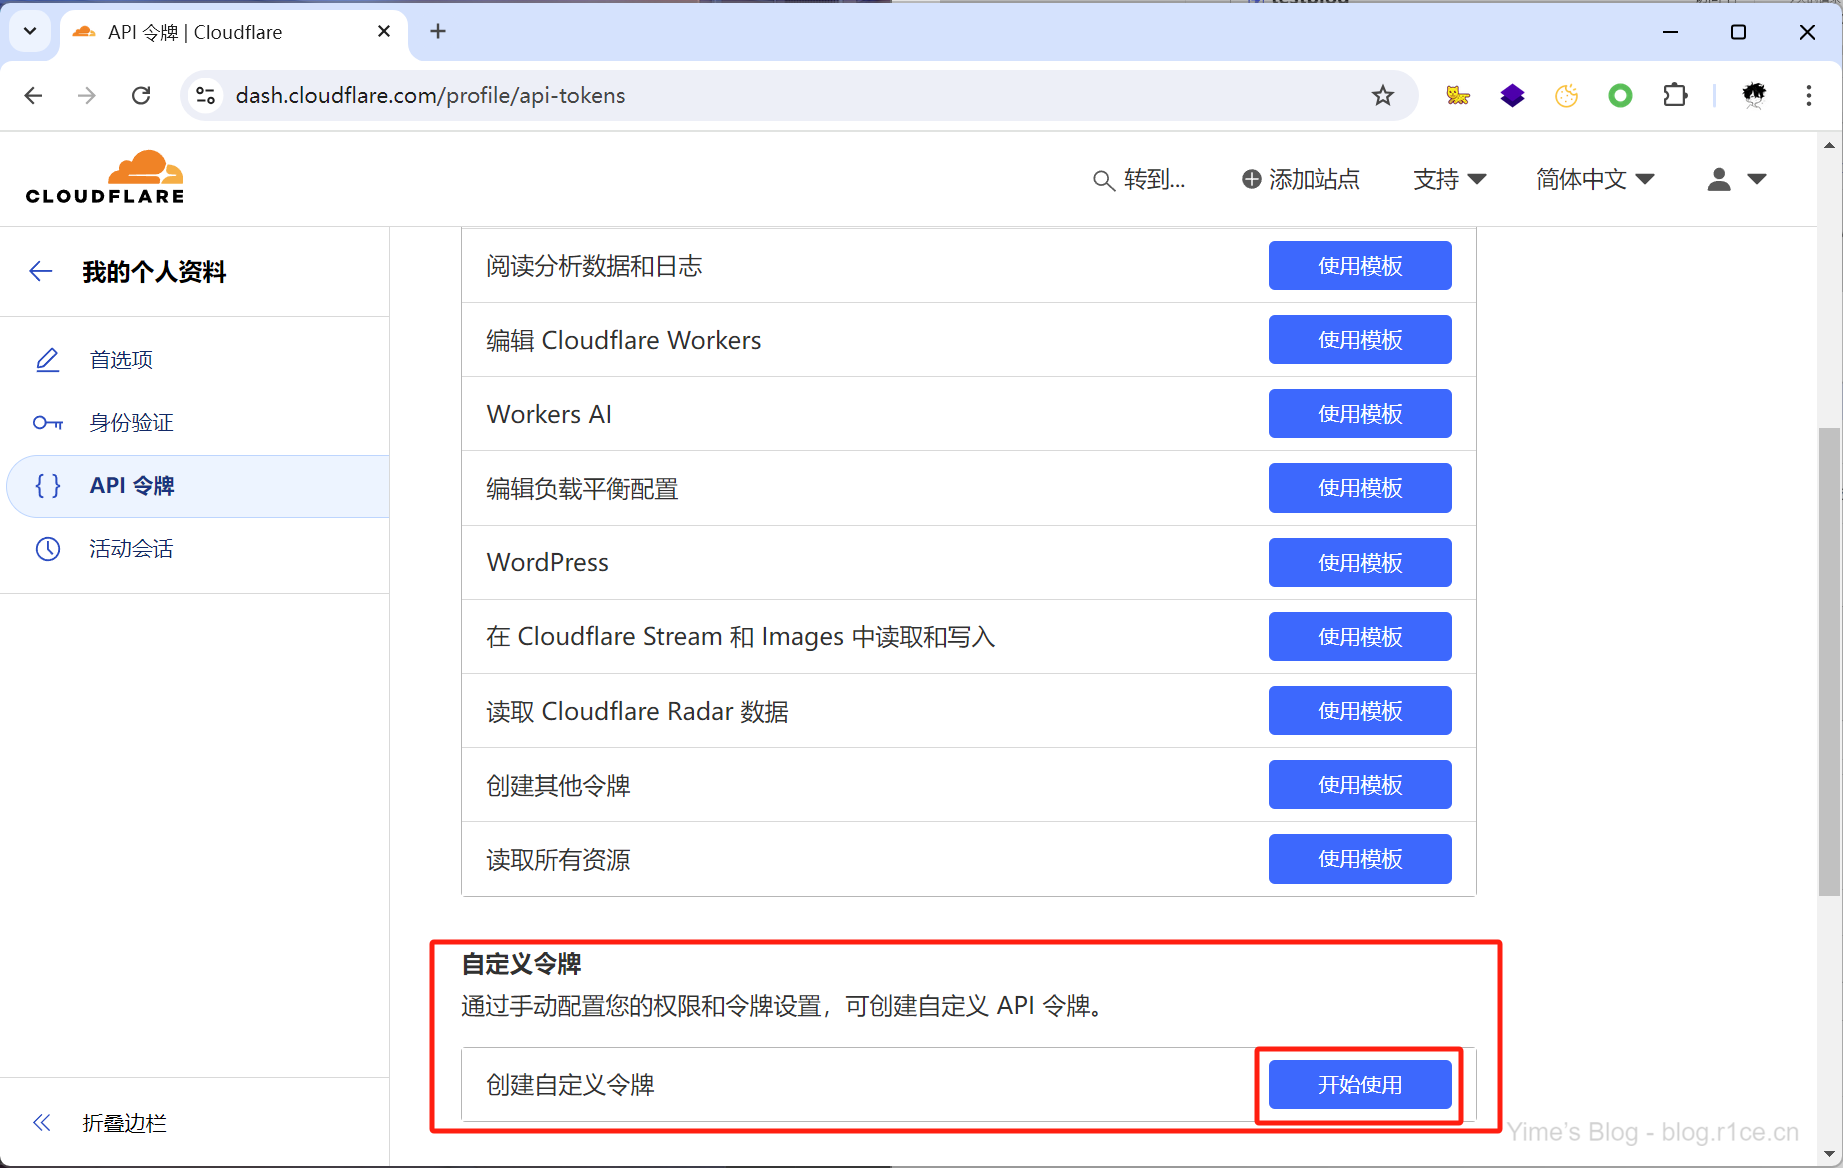Open the 转到 search
The image size is (1843, 1168).
point(1139,179)
